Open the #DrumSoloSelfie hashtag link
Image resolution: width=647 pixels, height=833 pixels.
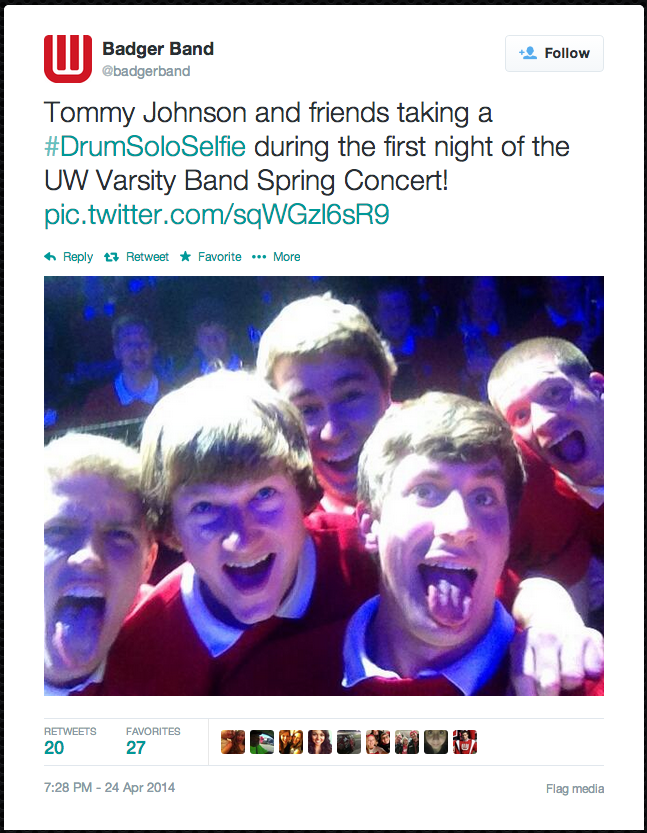coord(145,146)
